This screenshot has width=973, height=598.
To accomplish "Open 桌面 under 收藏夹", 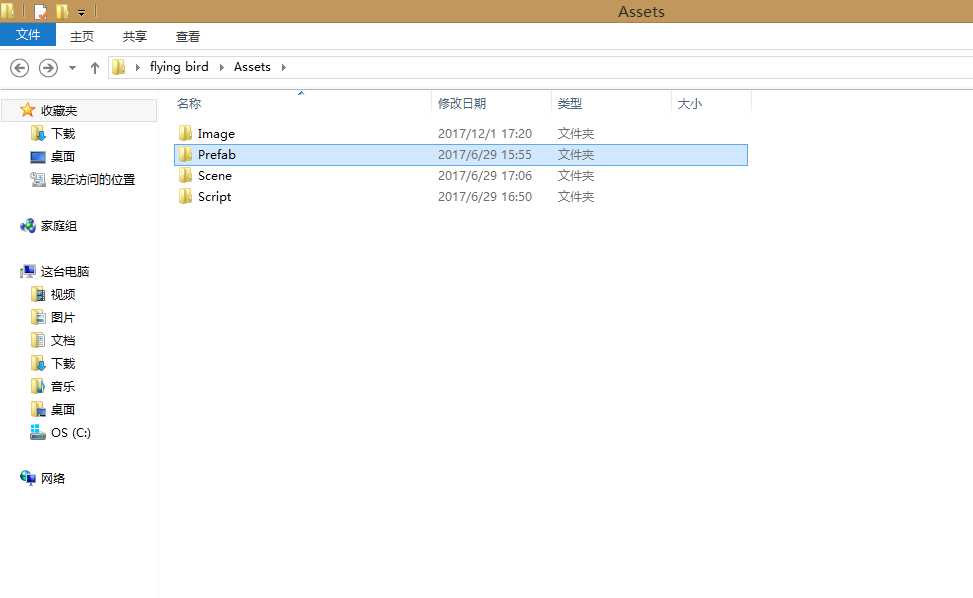I will coord(63,156).
